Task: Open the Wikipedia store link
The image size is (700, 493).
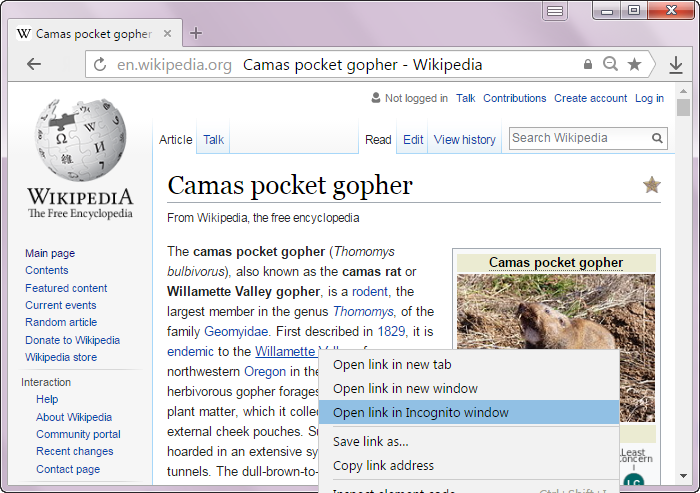Action: pyautogui.click(x=61, y=357)
